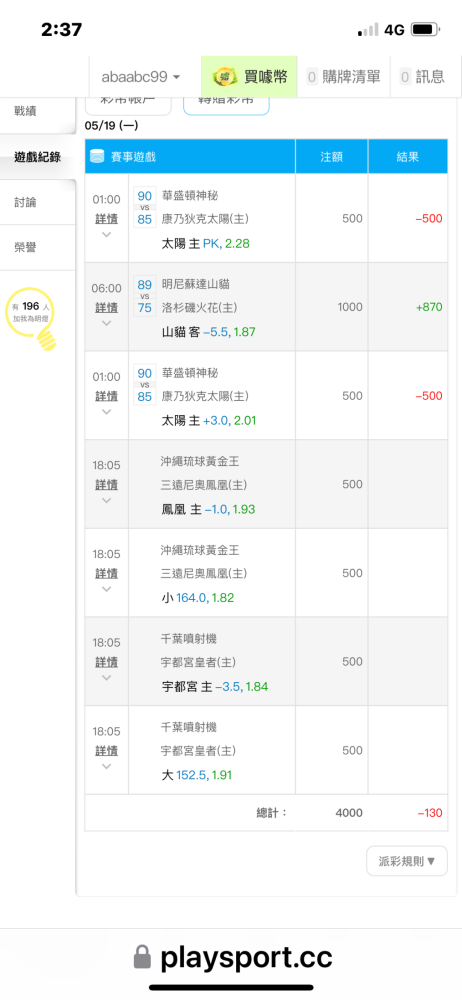Click the database icon beside 賽事遊戲

97,156
